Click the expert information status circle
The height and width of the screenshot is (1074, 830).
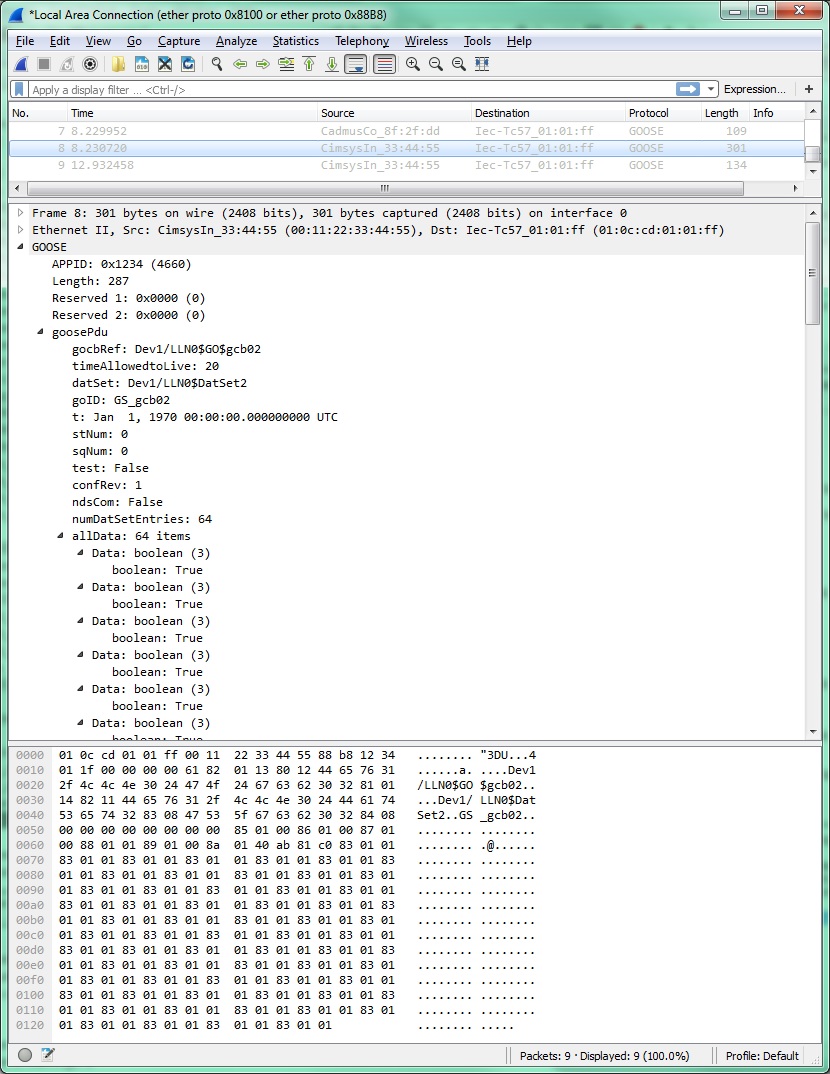click(x=25, y=1055)
